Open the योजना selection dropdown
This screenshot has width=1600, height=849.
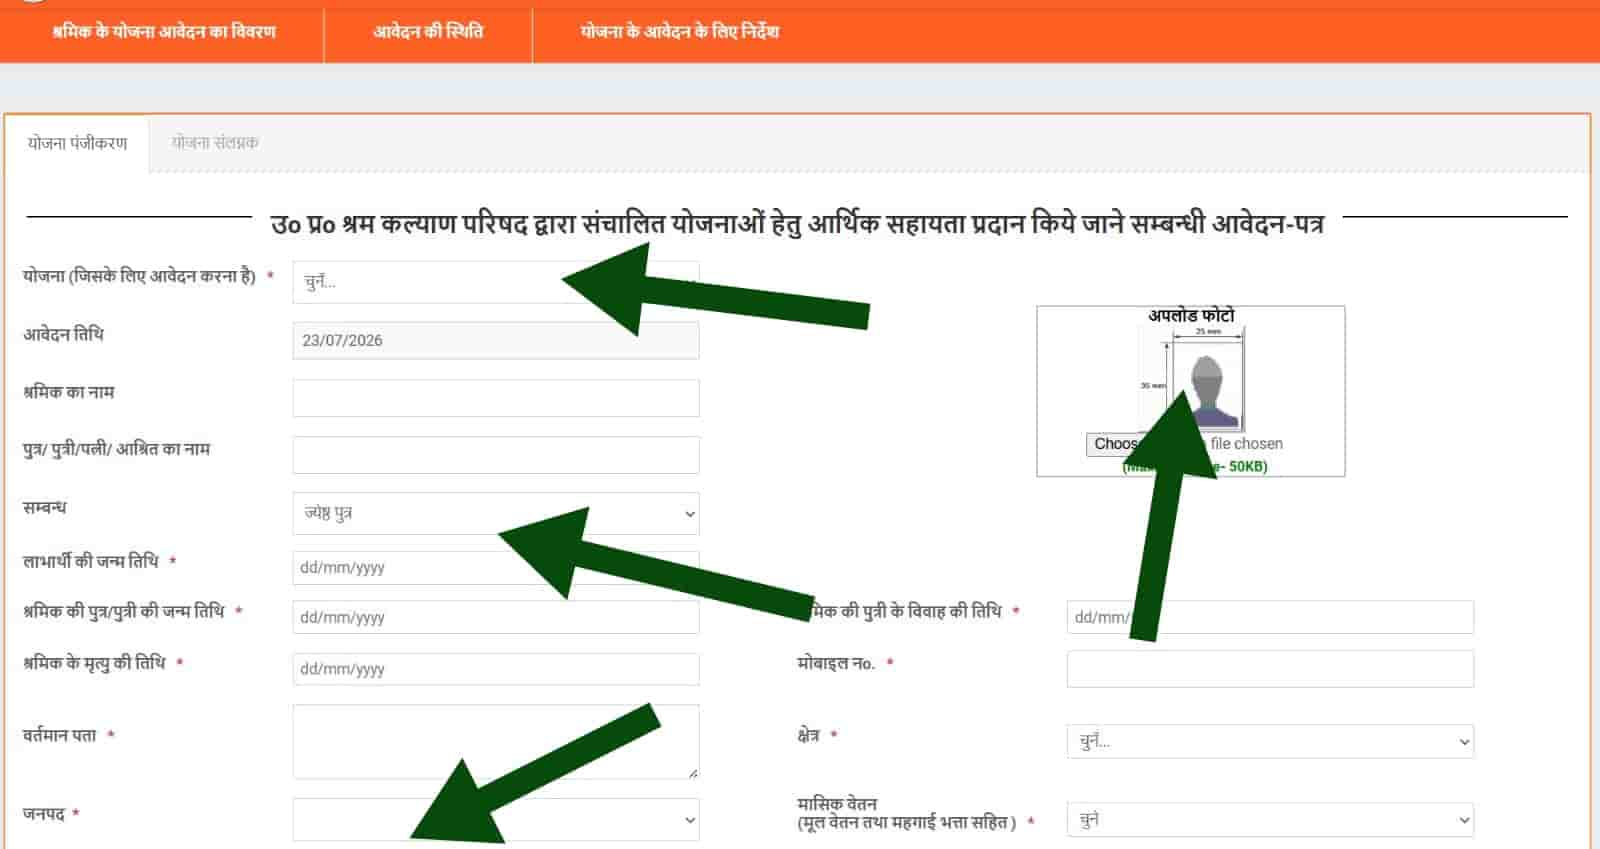point(496,282)
